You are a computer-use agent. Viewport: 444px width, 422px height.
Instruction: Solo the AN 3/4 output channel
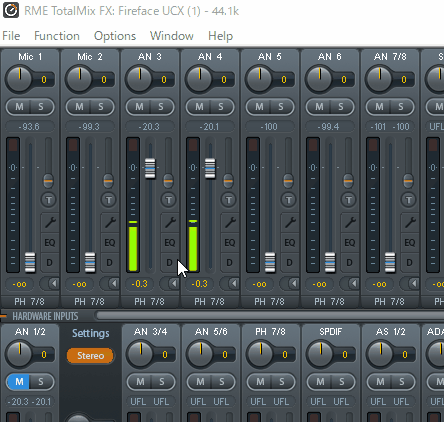pyautogui.click(x=162, y=382)
